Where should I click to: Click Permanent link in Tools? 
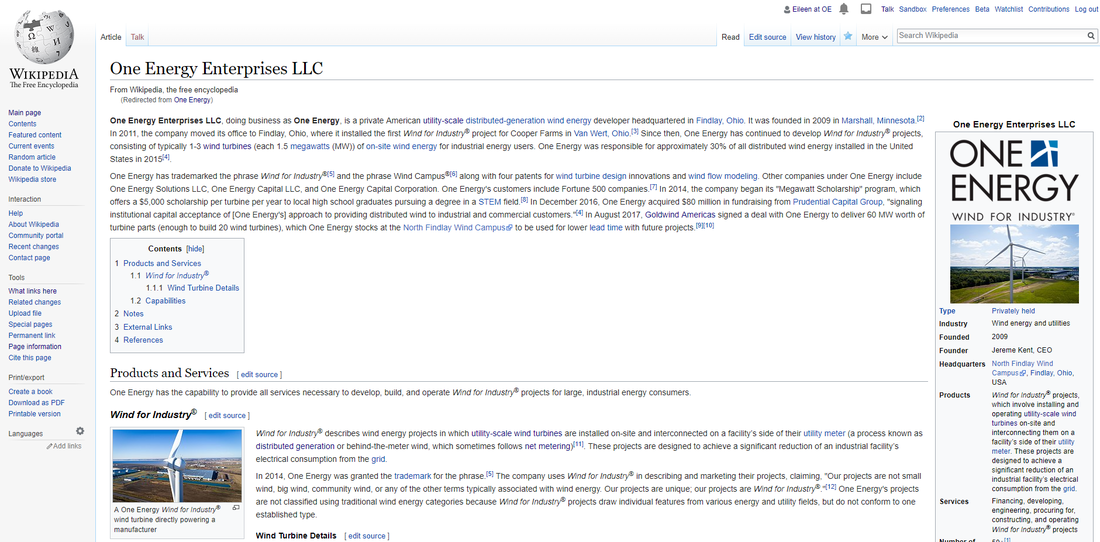coord(32,336)
